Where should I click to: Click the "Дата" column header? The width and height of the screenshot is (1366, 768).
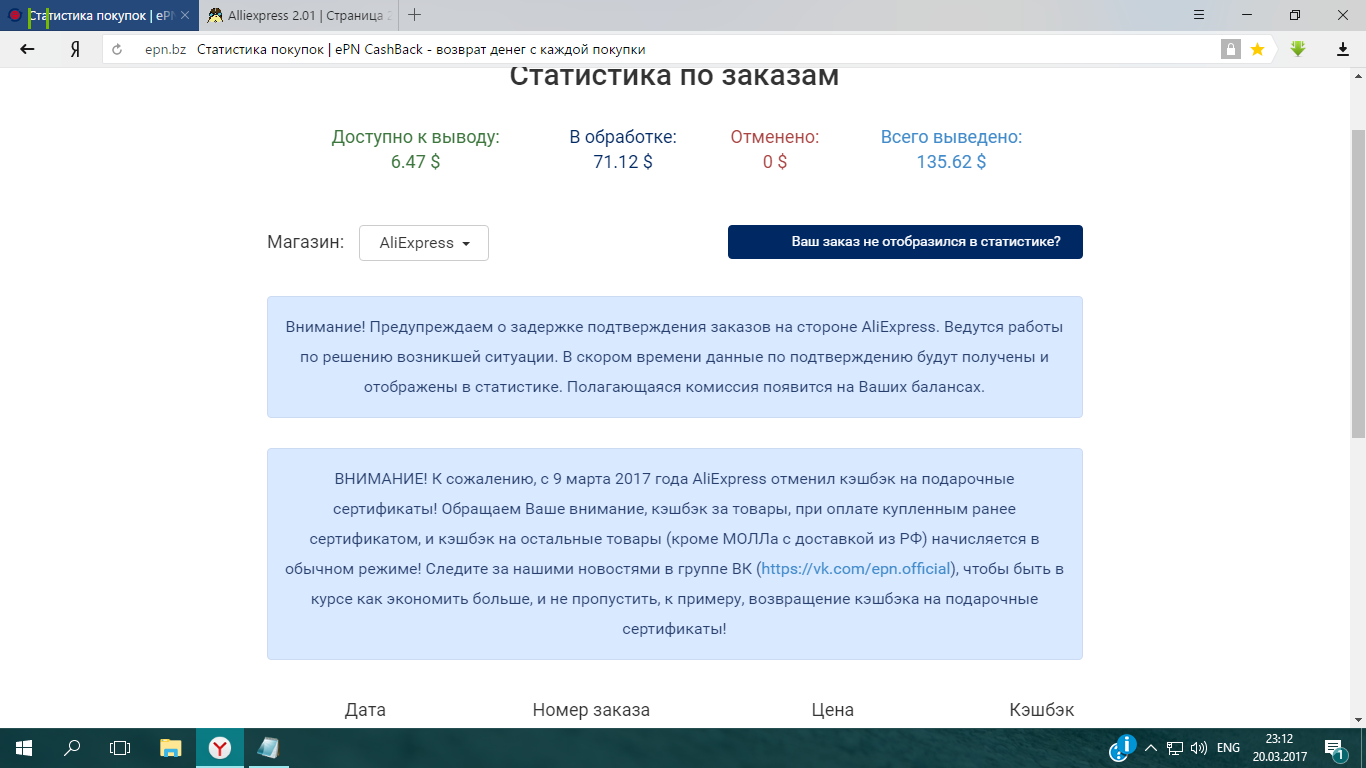[x=365, y=710]
